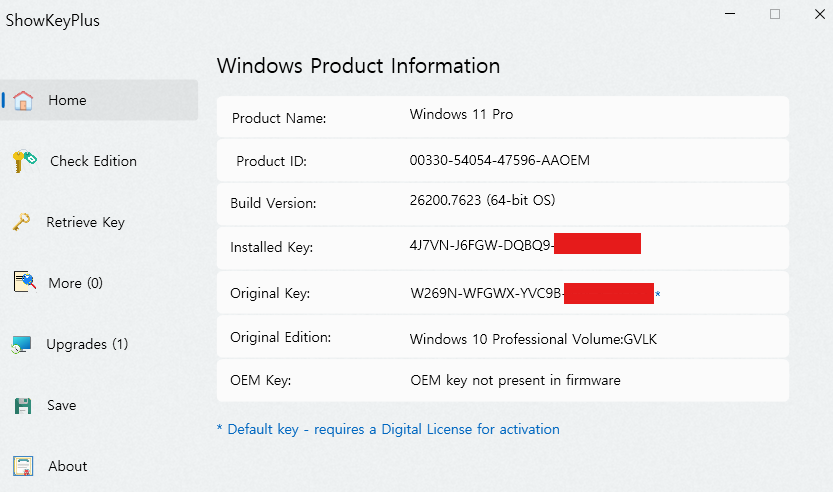Open Upgrades (1) section
The width and height of the screenshot is (833, 492).
point(87,344)
